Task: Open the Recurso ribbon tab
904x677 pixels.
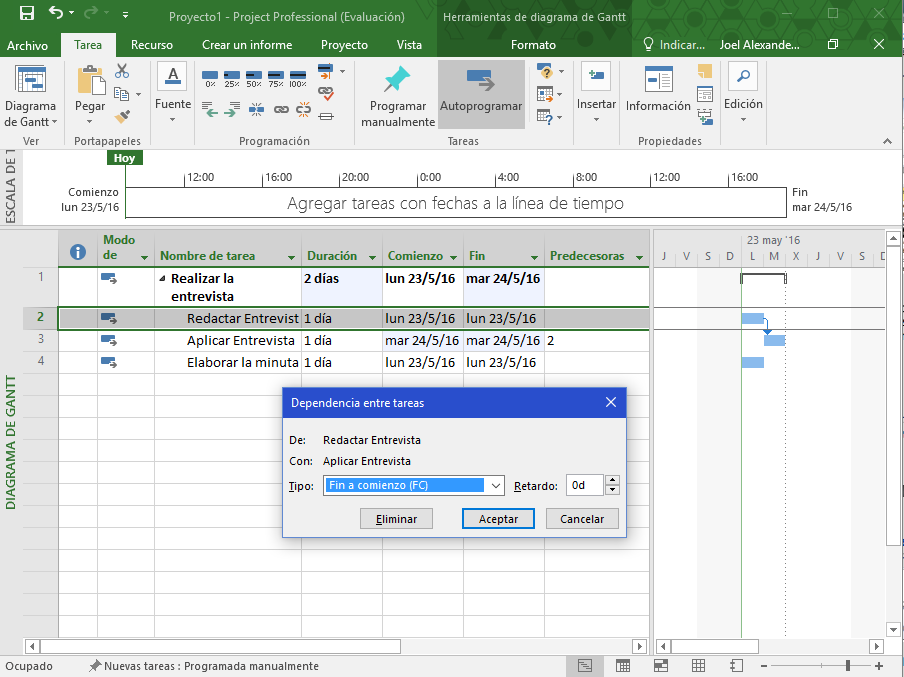Action: pyautogui.click(x=151, y=45)
